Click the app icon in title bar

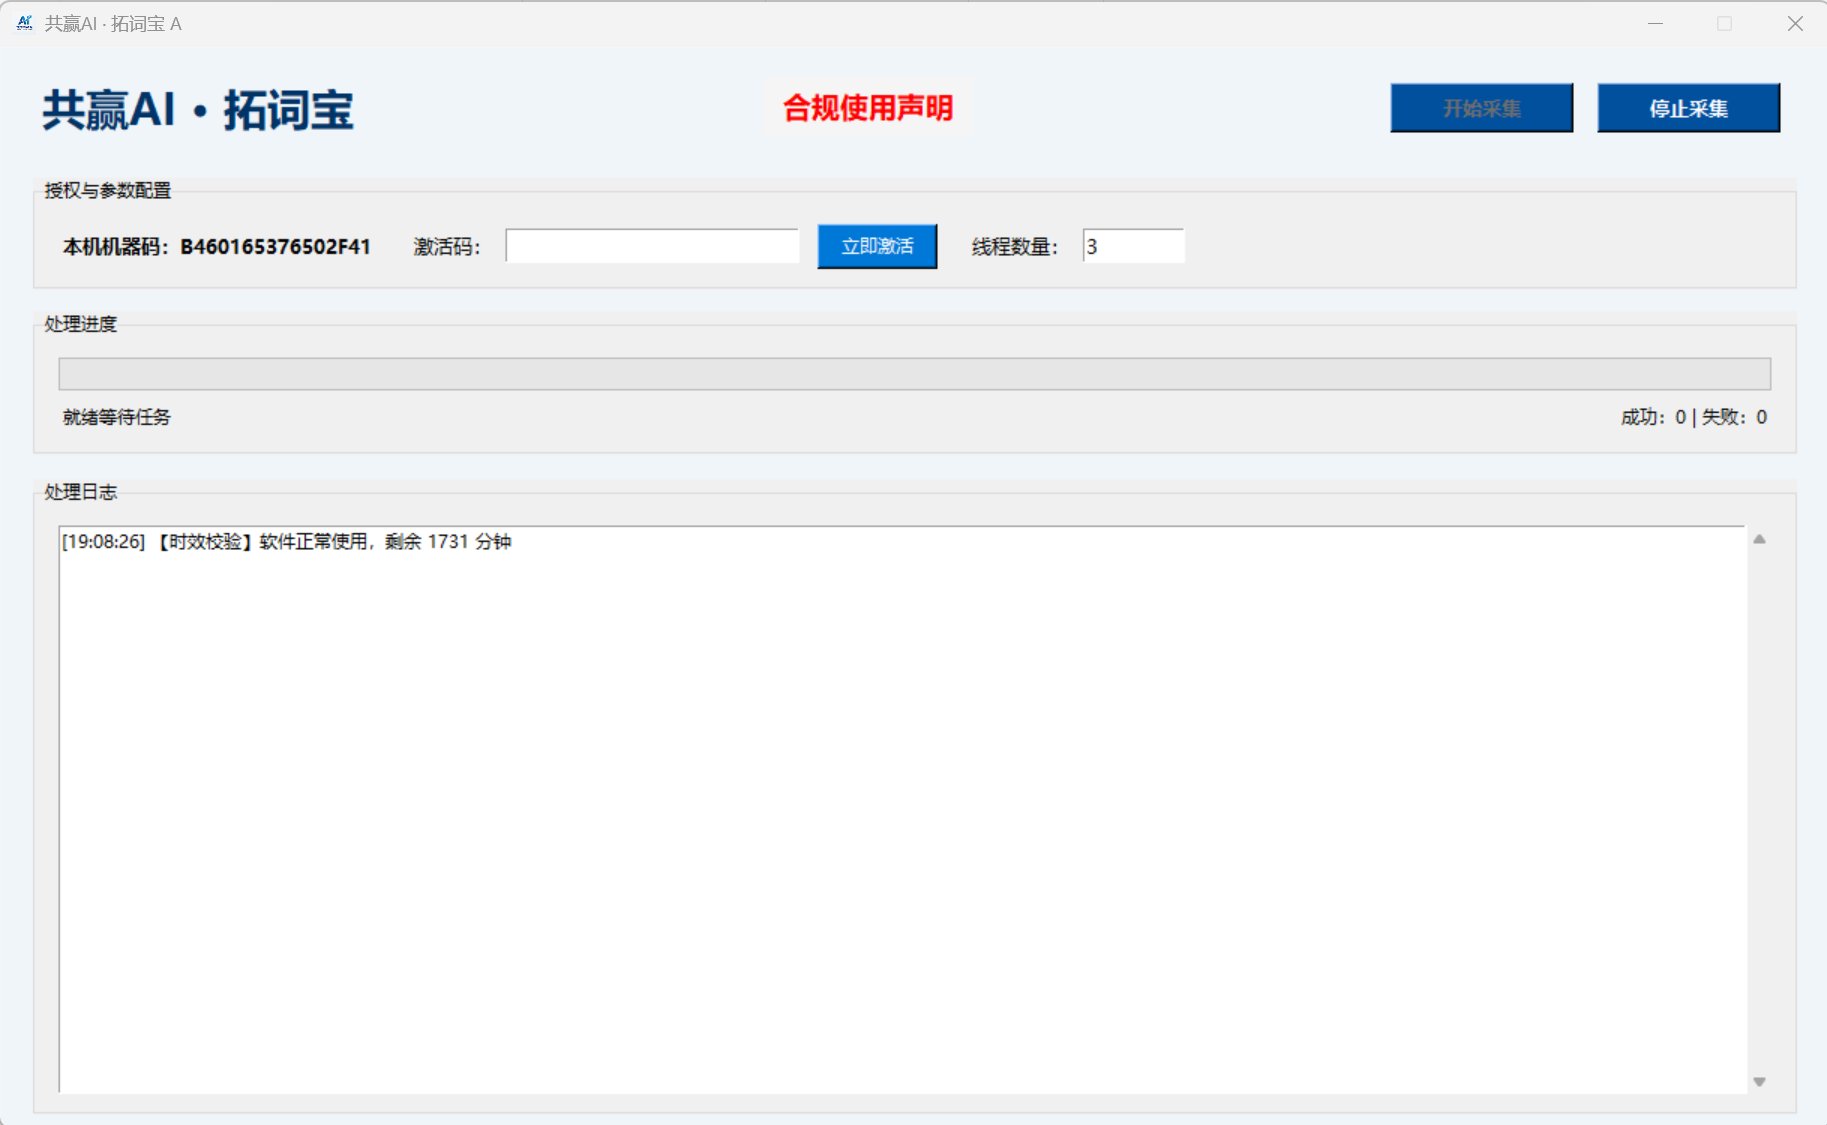[x=25, y=23]
